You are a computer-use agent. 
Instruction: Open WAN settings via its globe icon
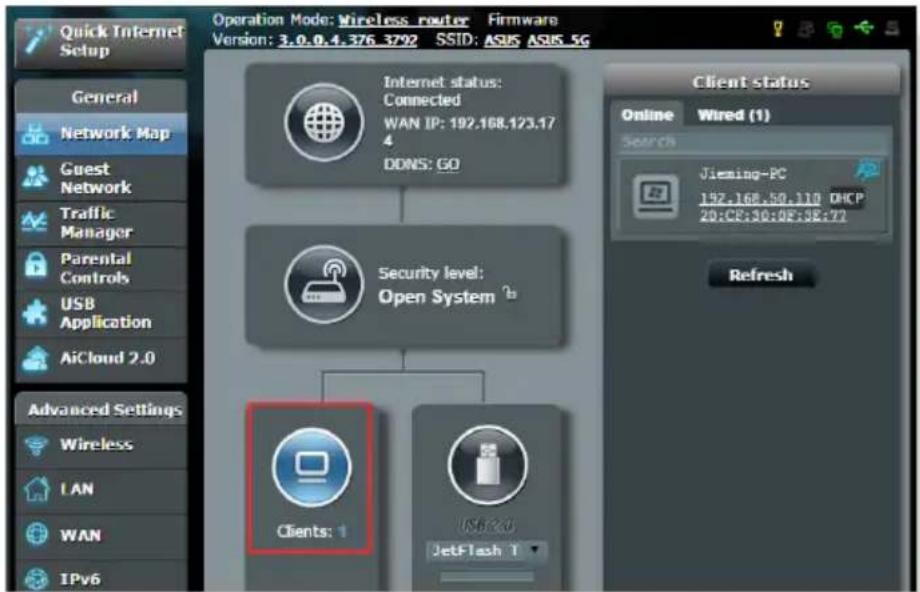[36, 534]
